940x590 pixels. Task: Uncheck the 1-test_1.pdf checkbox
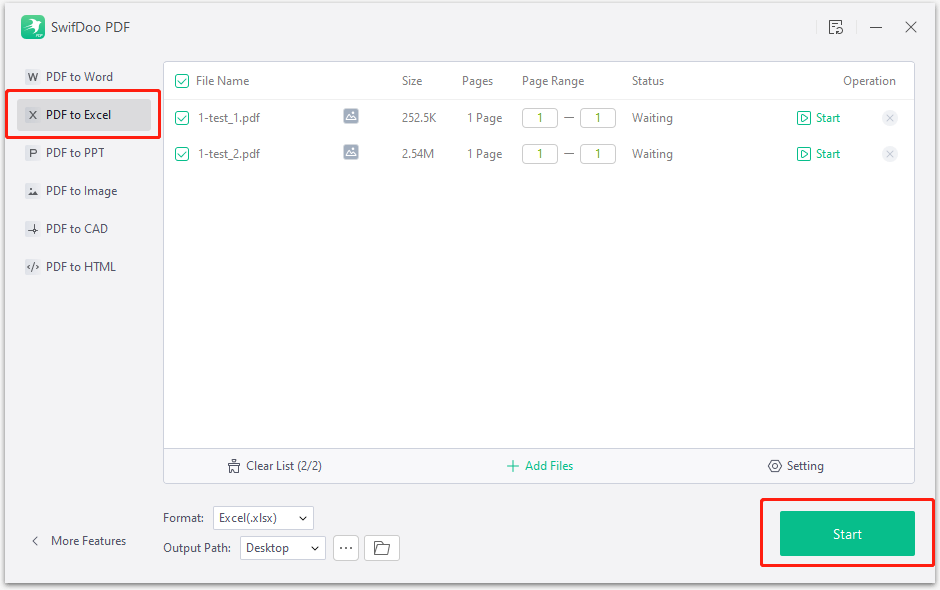tap(182, 118)
